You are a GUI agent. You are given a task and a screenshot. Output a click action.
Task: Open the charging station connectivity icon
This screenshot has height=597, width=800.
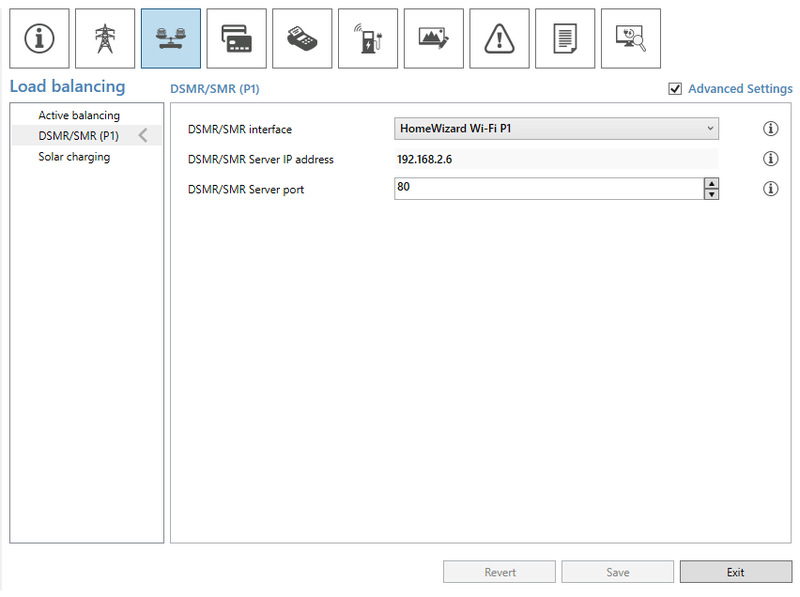[x=368, y=38]
